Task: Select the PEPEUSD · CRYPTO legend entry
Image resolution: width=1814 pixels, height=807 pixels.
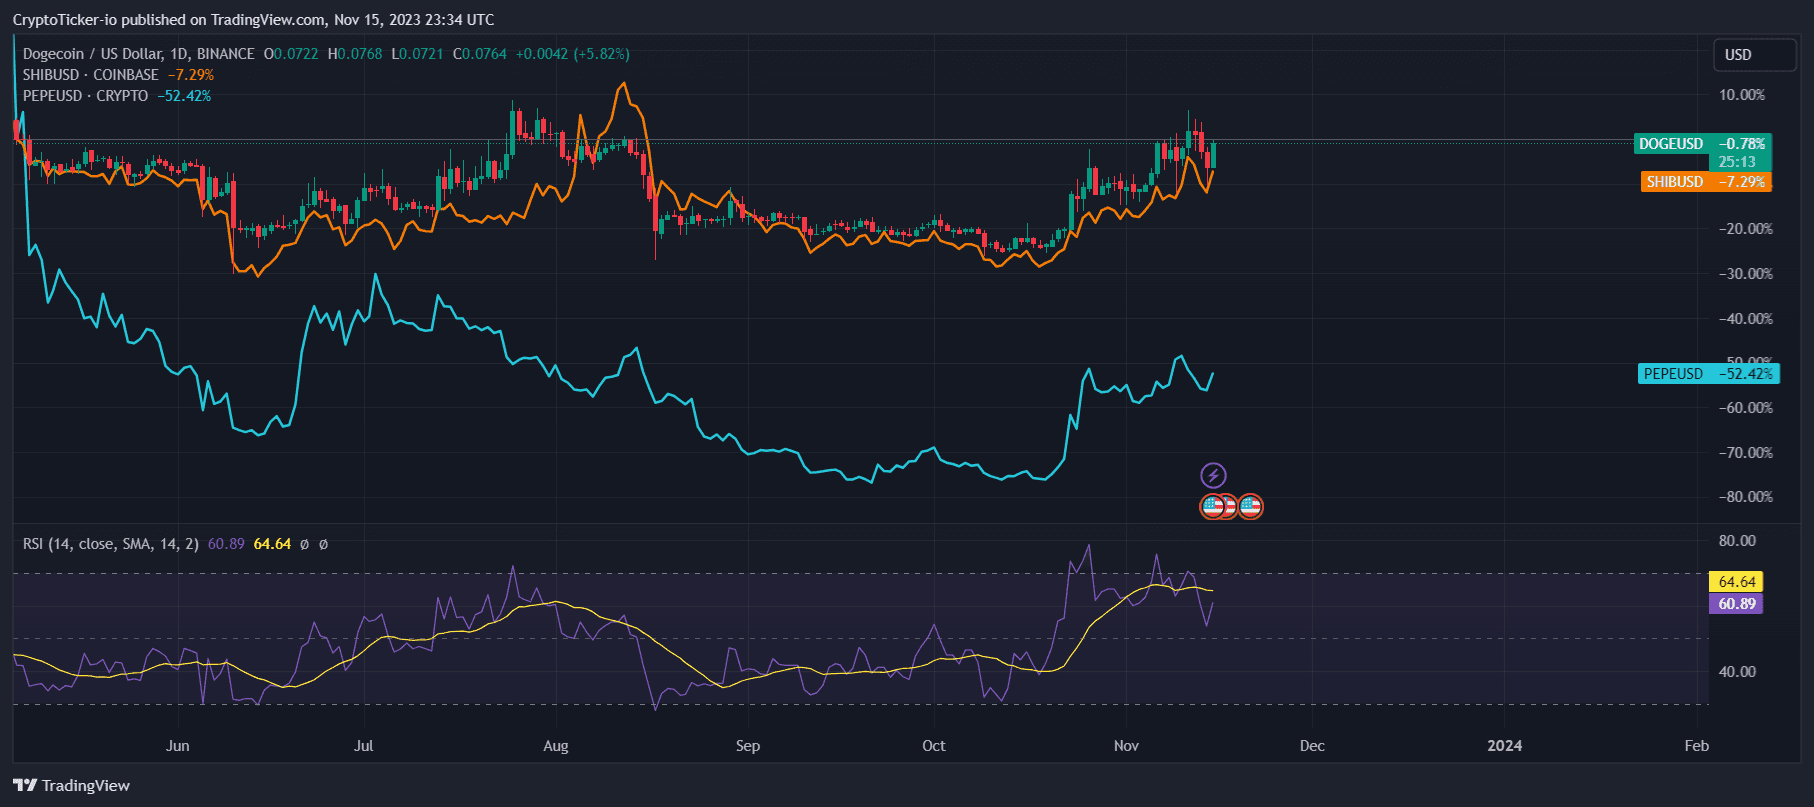Action: [85, 96]
